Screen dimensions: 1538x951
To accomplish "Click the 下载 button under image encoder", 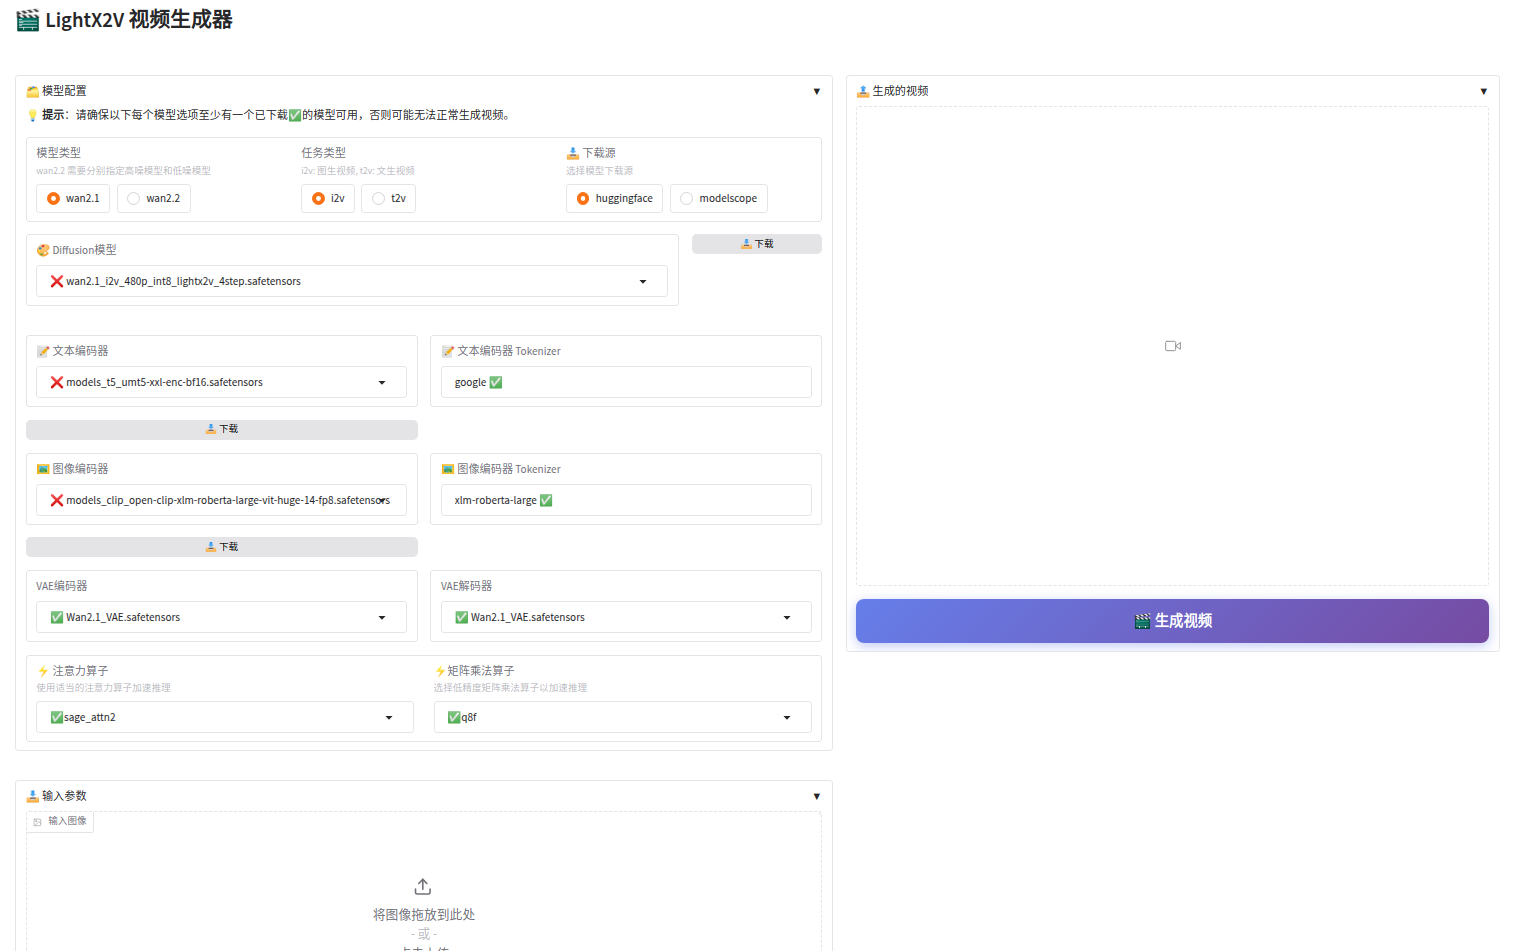I will click(222, 547).
